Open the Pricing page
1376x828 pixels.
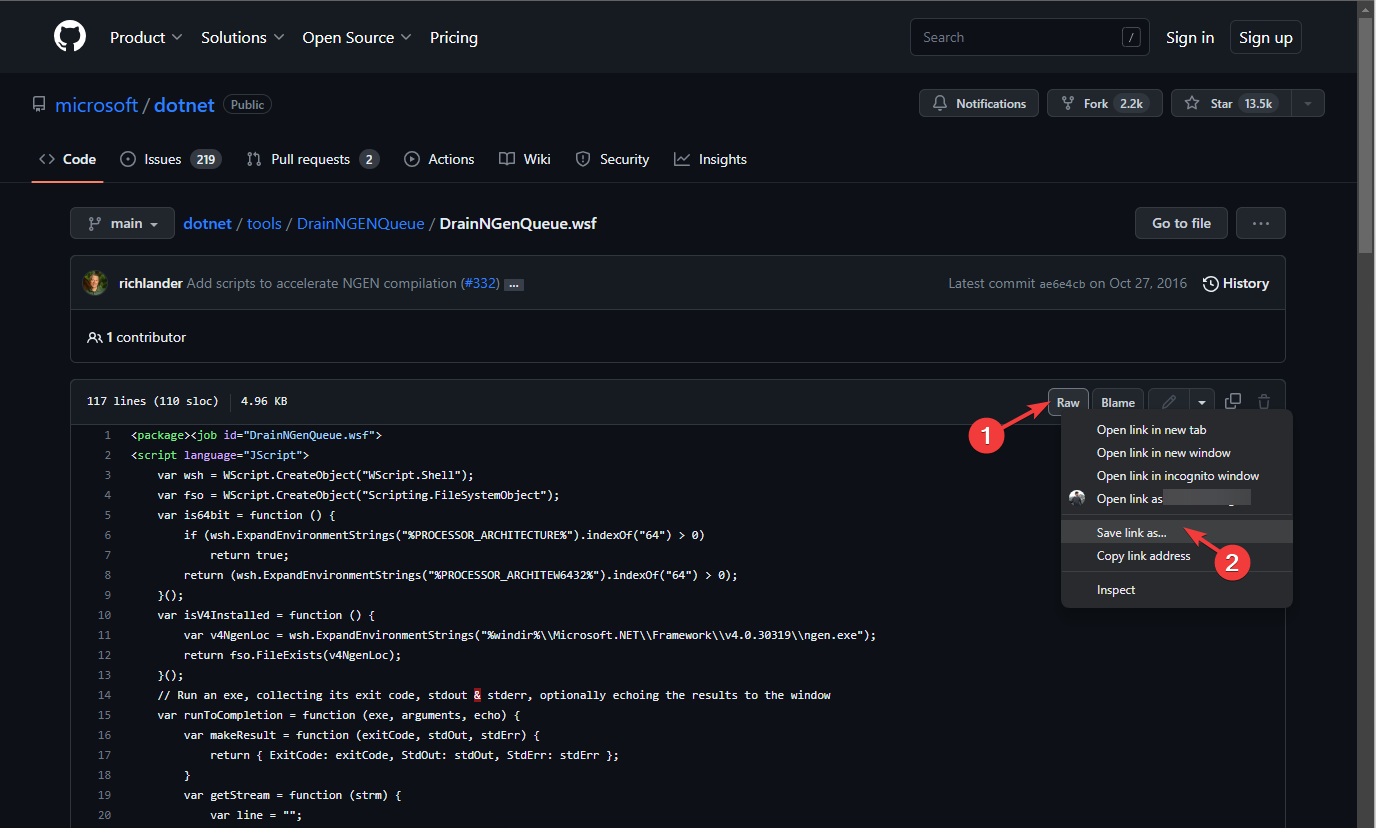pos(454,37)
